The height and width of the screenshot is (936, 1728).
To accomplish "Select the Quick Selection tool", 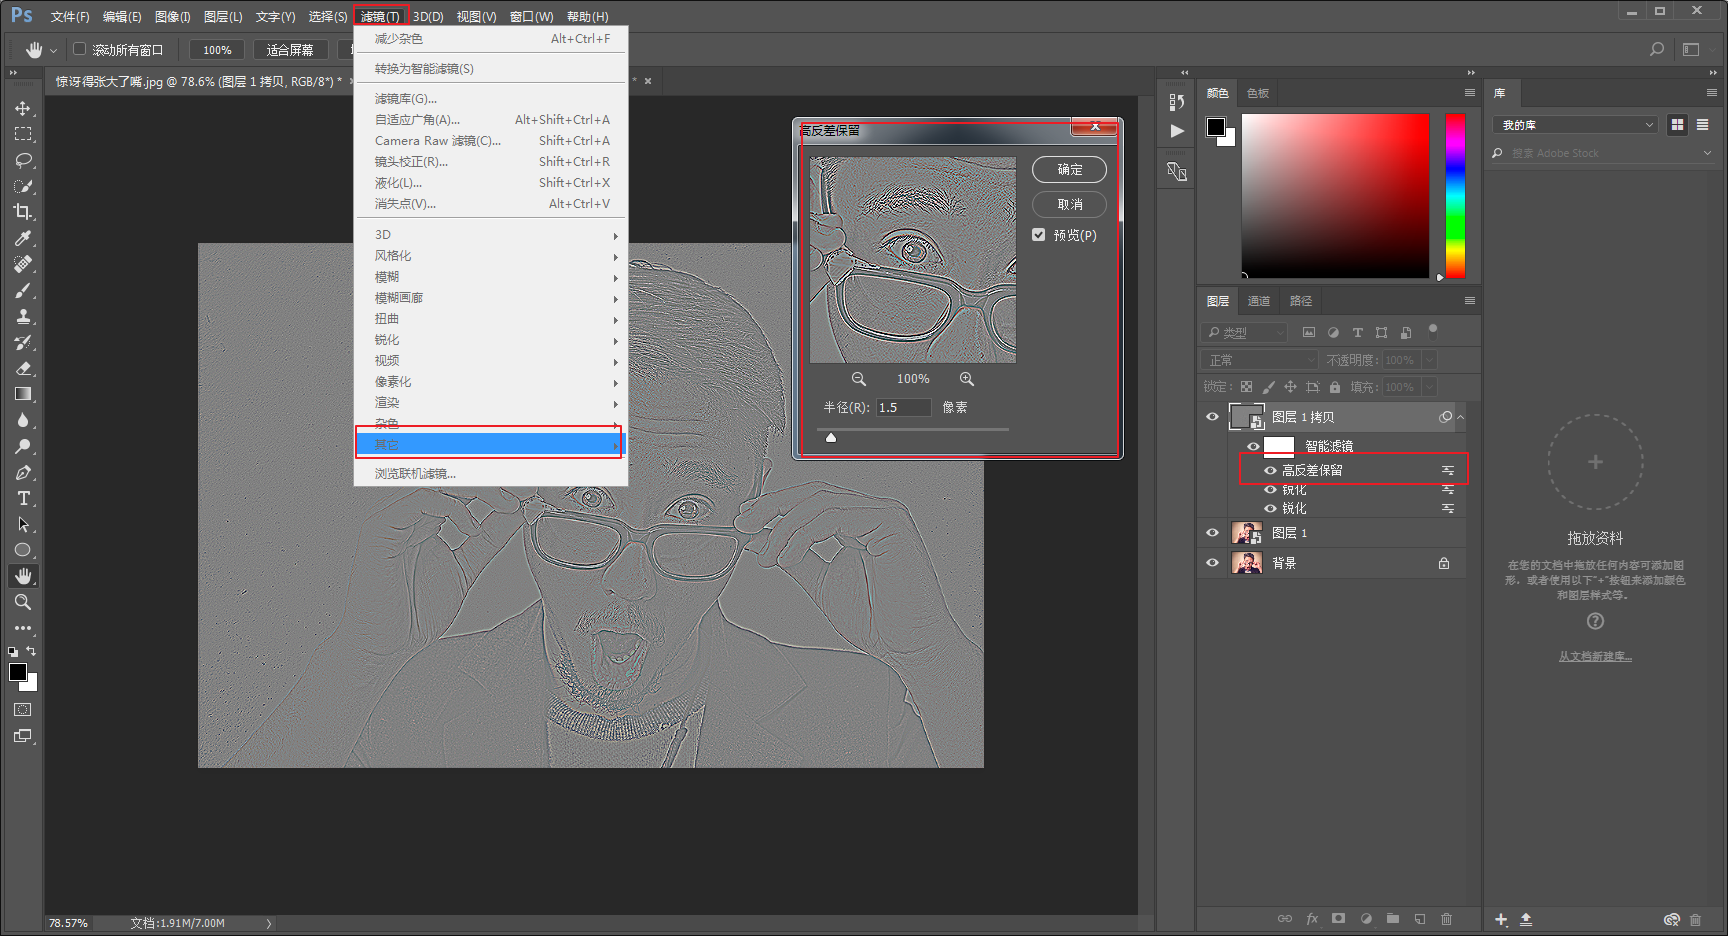I will click(x=22, y=186).
